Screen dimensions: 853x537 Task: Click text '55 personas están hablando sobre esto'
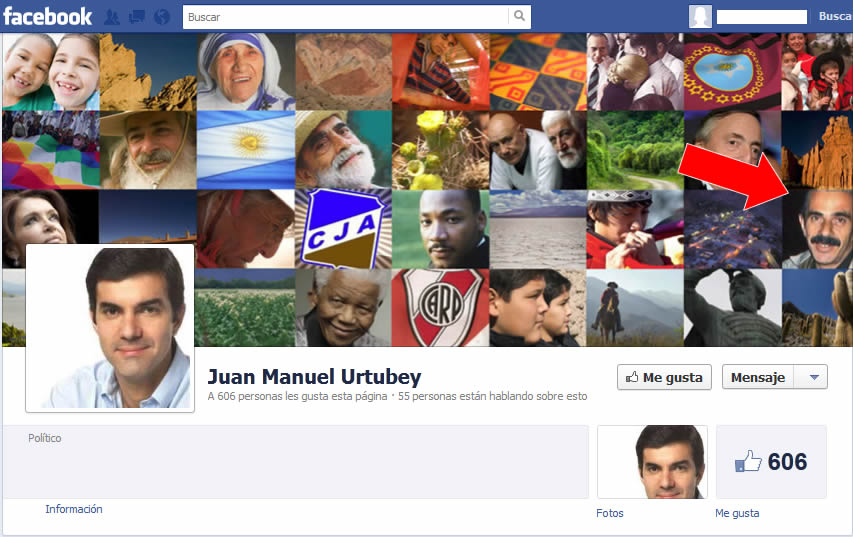pyautogui.click(x=492, y=396)
